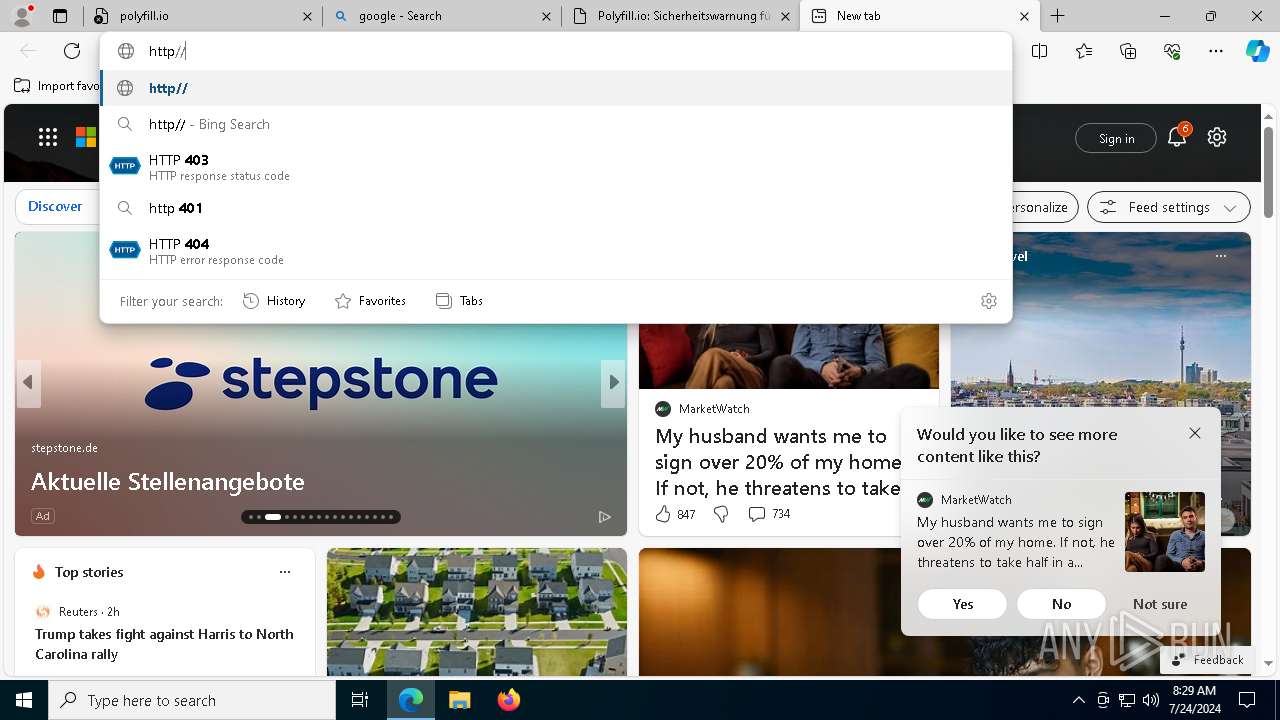The height and width of the screenshot is (720, 1280).
Task: Filter search by Tabs
Action: tap(459, 301)
